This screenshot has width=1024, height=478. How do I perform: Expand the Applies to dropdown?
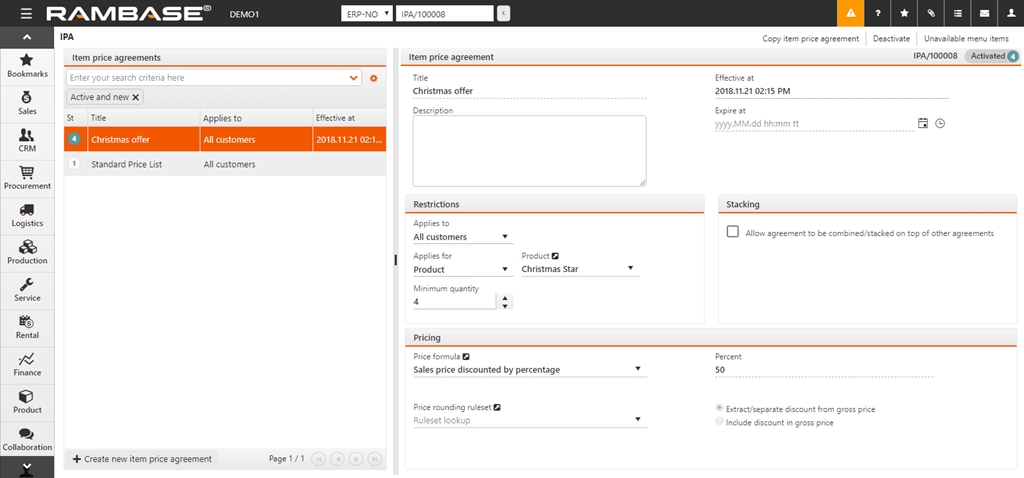463,237
